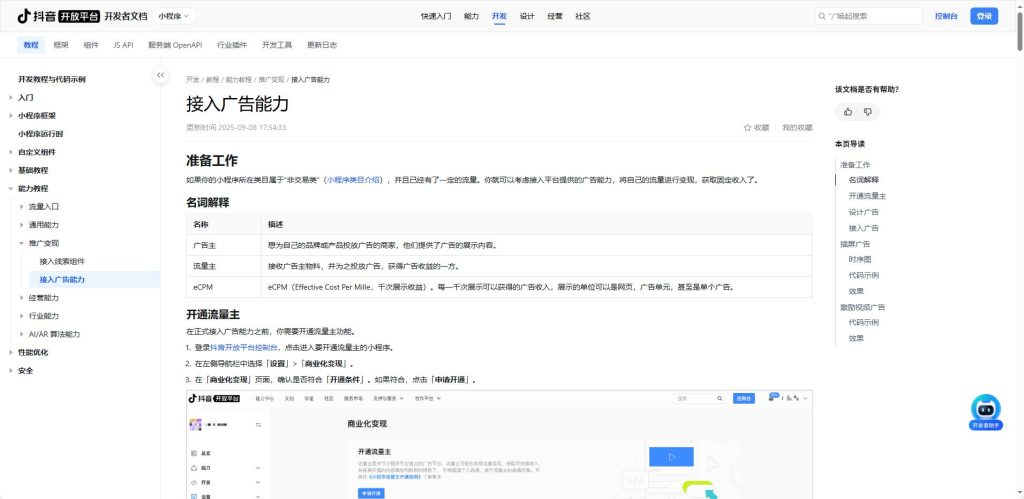Switch to the JS API sub-tab

coord(123,45)
